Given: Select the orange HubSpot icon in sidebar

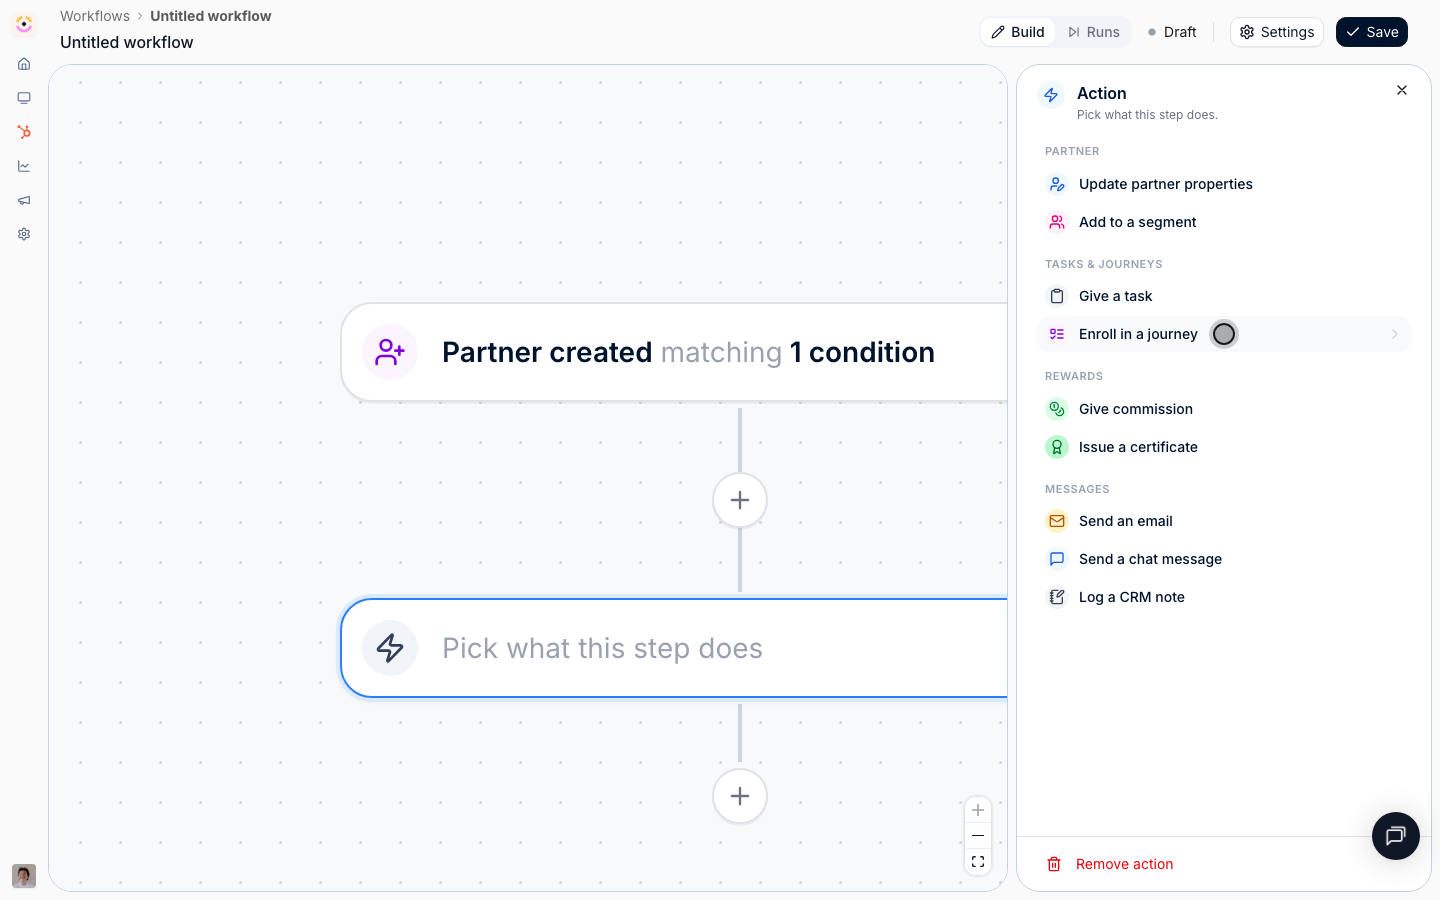Looking at the screenshot, I should pyautogui.click(x=24, y=132).
